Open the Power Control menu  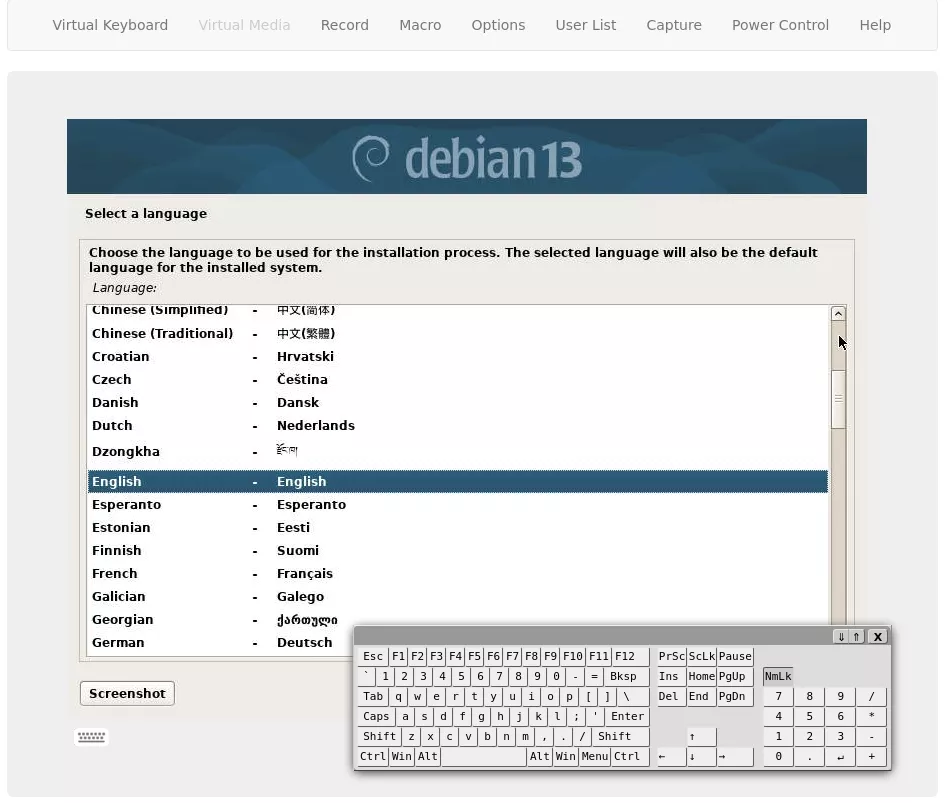[780, 25]
